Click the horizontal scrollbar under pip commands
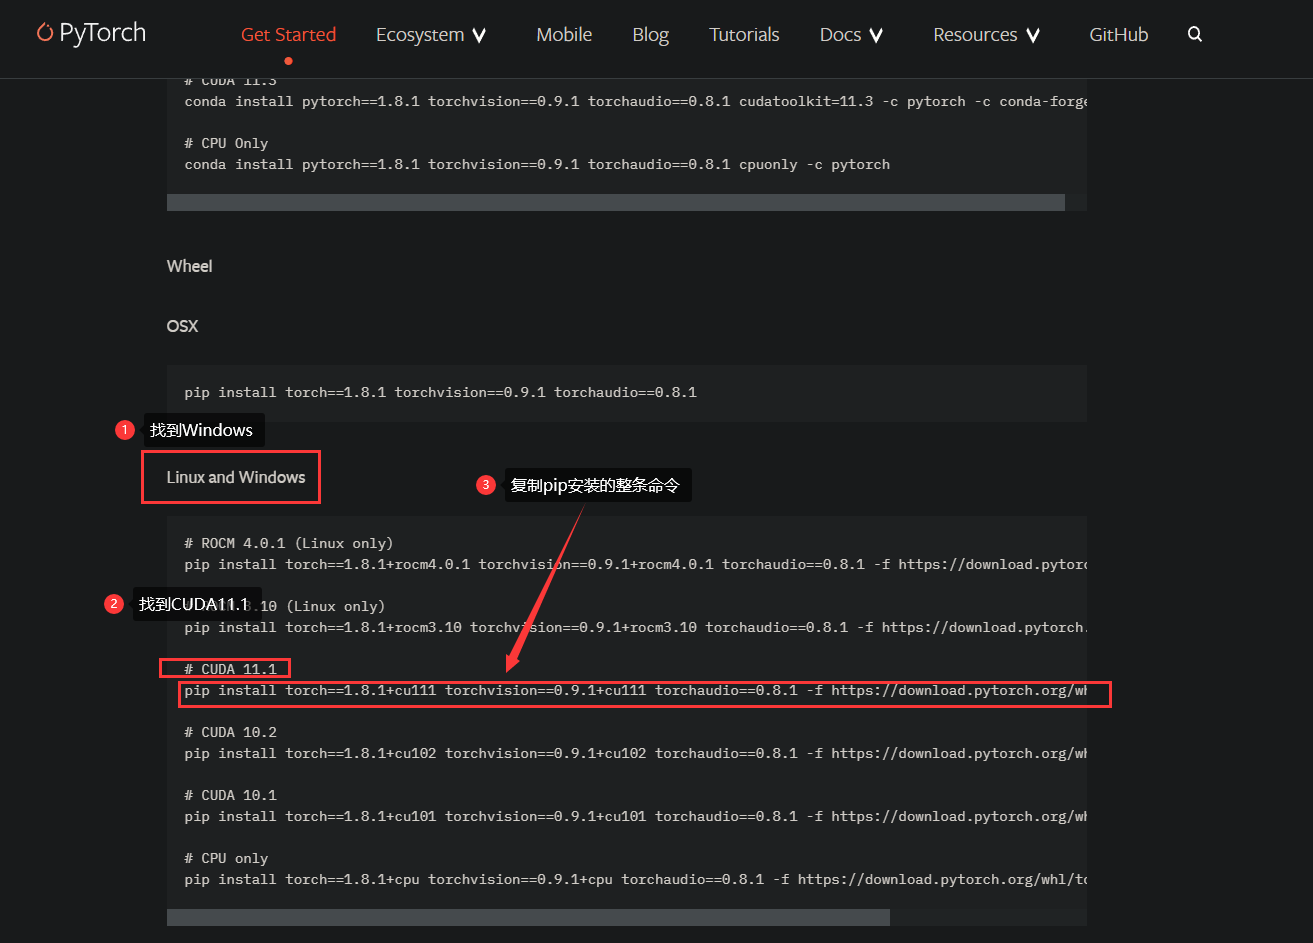 [x=528, y=917]
